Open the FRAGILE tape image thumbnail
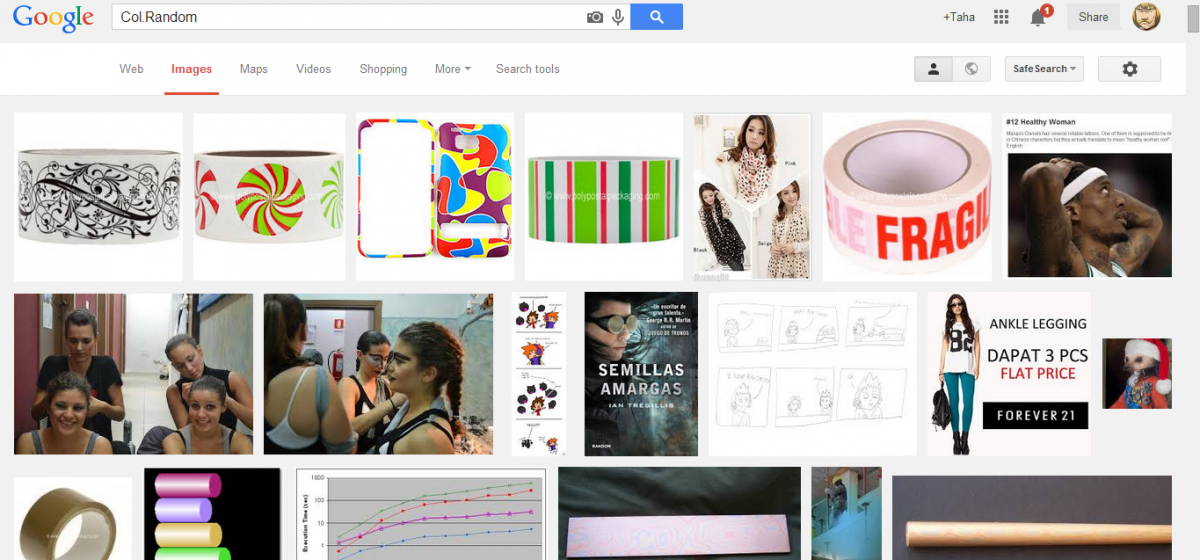Viewport: 1200px width, 560px height. coord(906,196)
